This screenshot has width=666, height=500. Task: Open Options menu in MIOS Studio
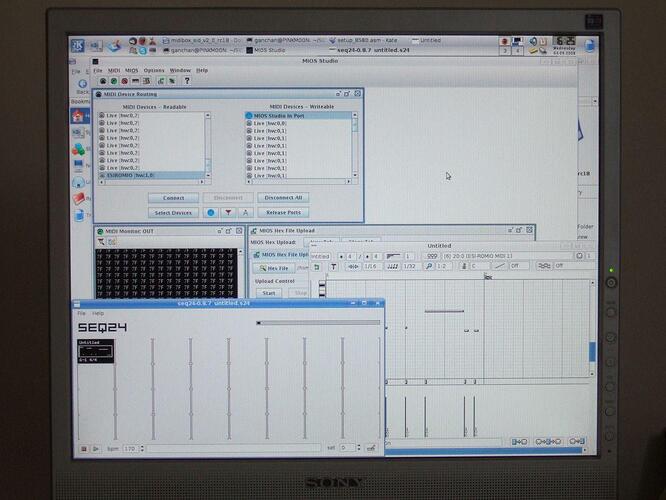pyautogui.click(x=154, y=71)
